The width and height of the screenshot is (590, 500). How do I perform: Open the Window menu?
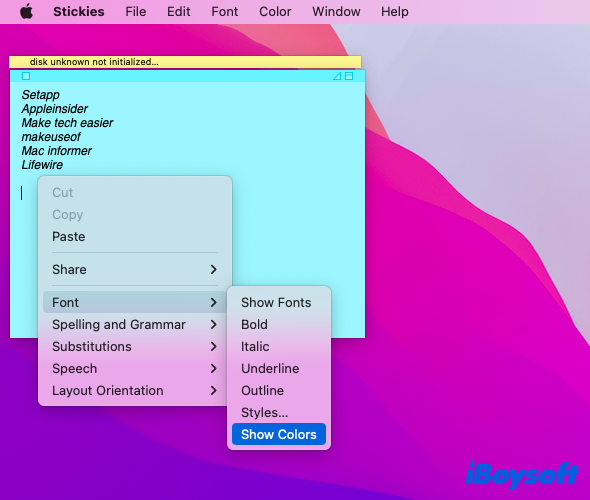[x=336, y=12]
